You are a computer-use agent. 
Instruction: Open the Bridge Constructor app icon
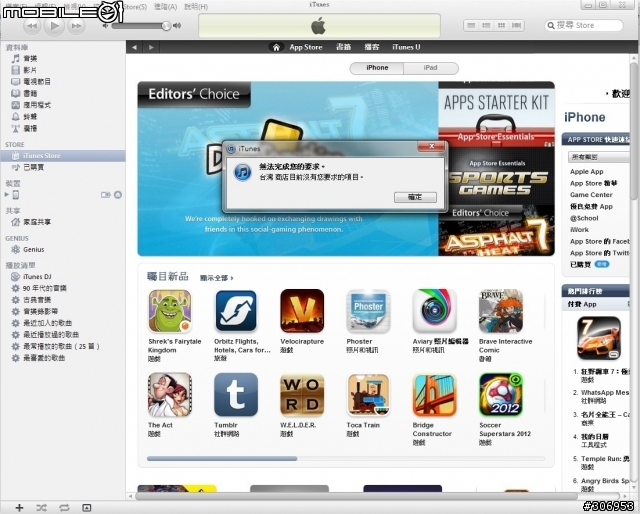[x=434, y=395]
